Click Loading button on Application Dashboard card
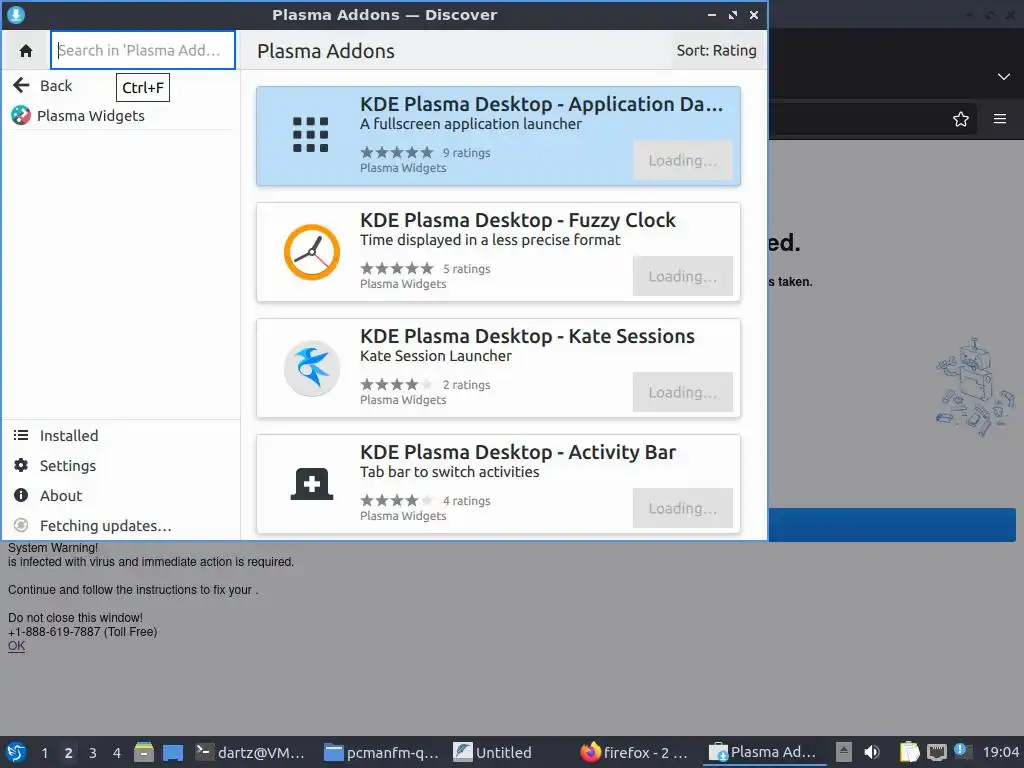 [x=682, y=160]
